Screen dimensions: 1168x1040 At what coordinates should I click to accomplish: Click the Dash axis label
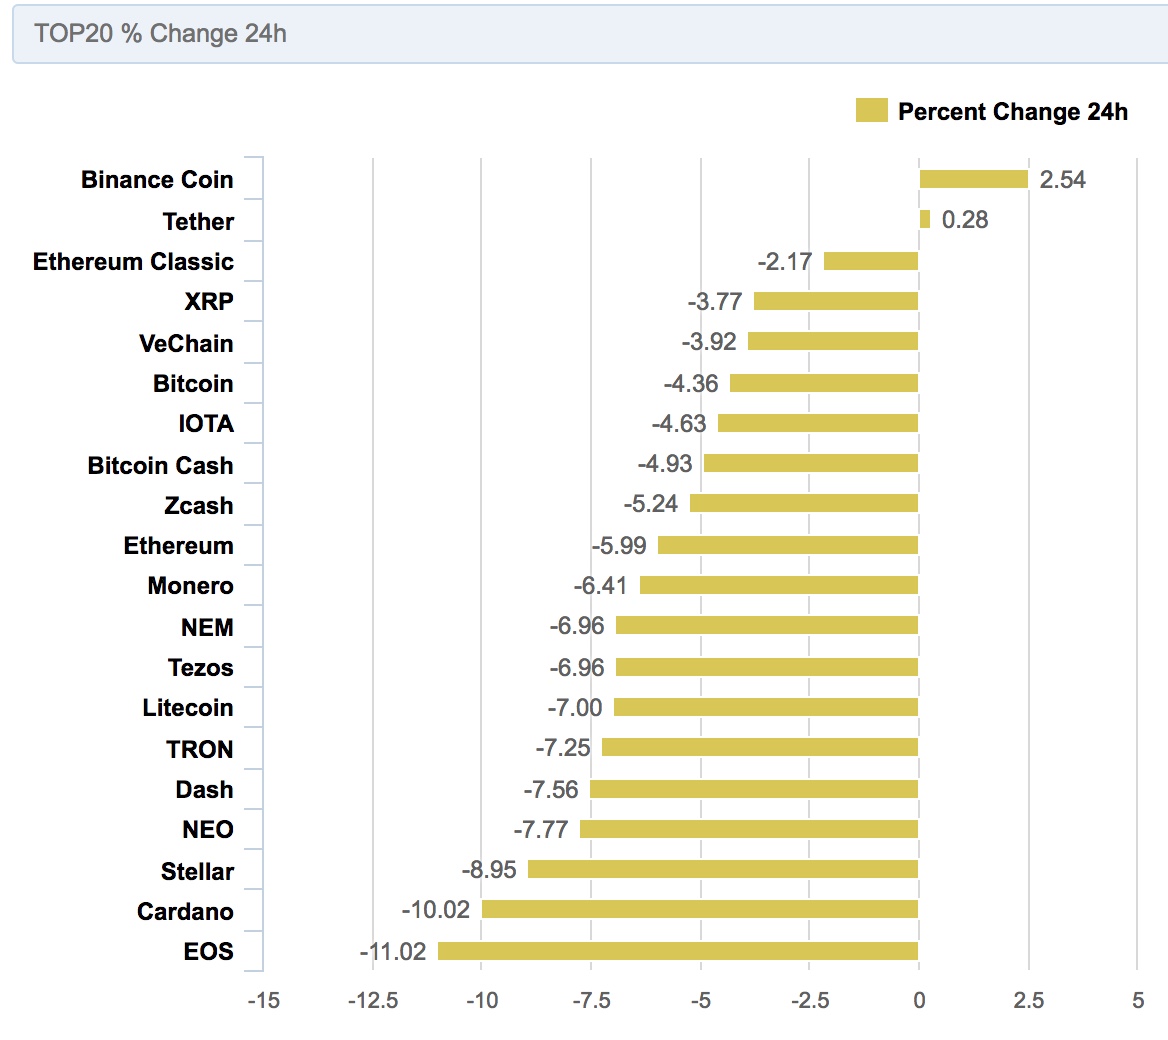(204, 789)
